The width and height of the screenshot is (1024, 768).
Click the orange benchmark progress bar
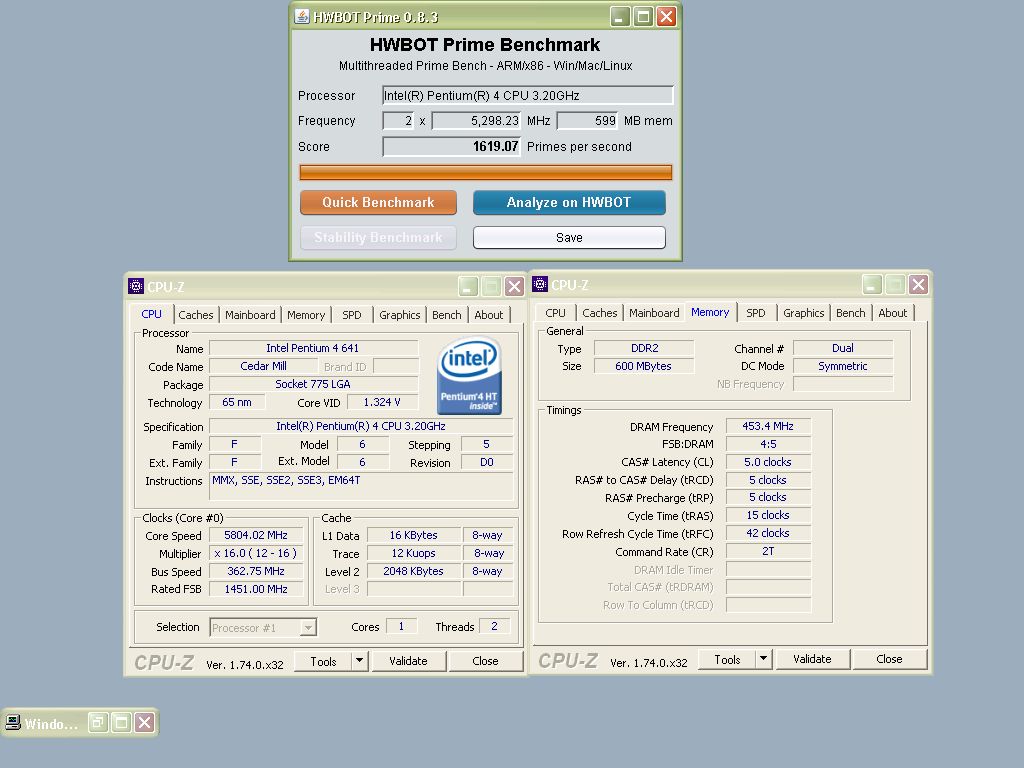point(486,172)
